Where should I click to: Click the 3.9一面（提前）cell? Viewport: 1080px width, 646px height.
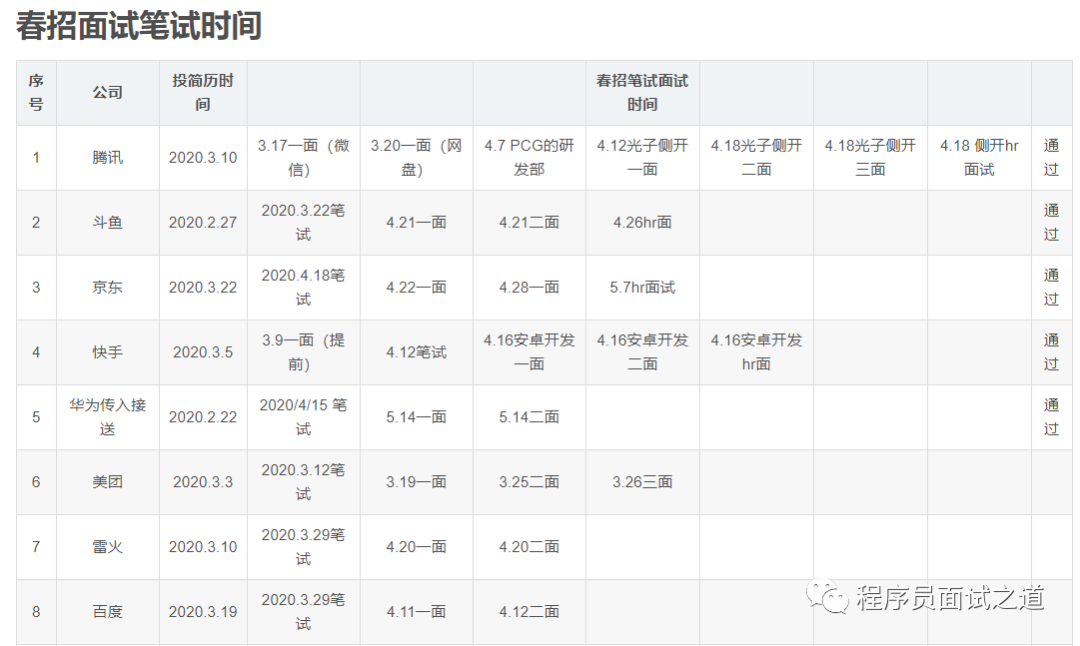(x=303, y=352)
